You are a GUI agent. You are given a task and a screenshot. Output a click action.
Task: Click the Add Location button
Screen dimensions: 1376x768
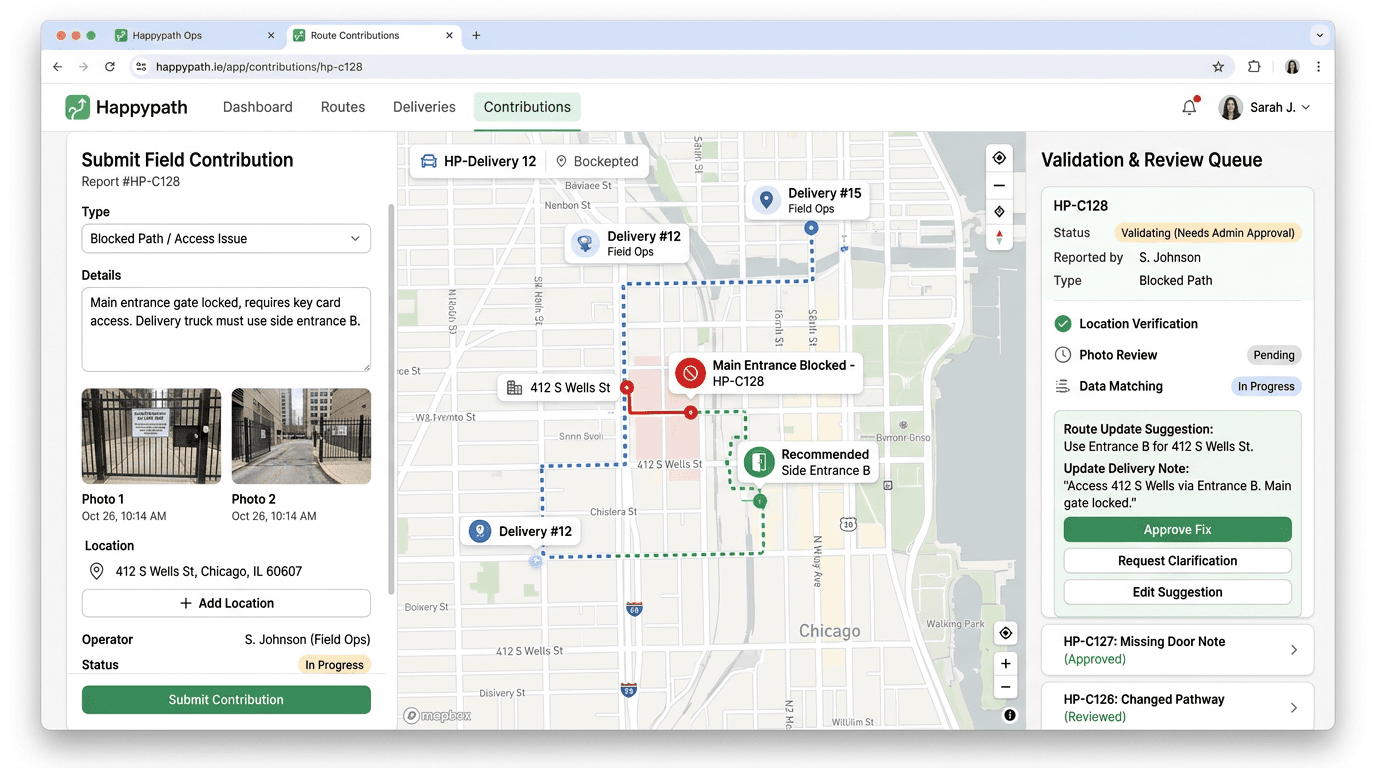226,603
